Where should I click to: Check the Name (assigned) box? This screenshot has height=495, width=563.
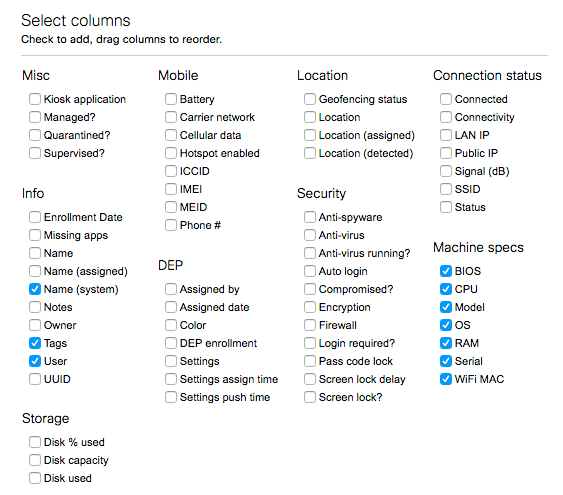35,271
